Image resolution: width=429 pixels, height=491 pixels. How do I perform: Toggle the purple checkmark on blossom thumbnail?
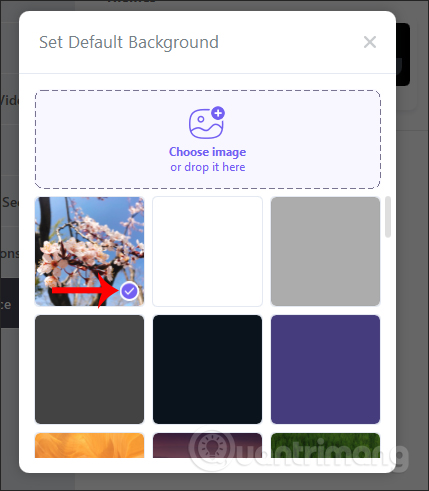(x=129, y=292)
